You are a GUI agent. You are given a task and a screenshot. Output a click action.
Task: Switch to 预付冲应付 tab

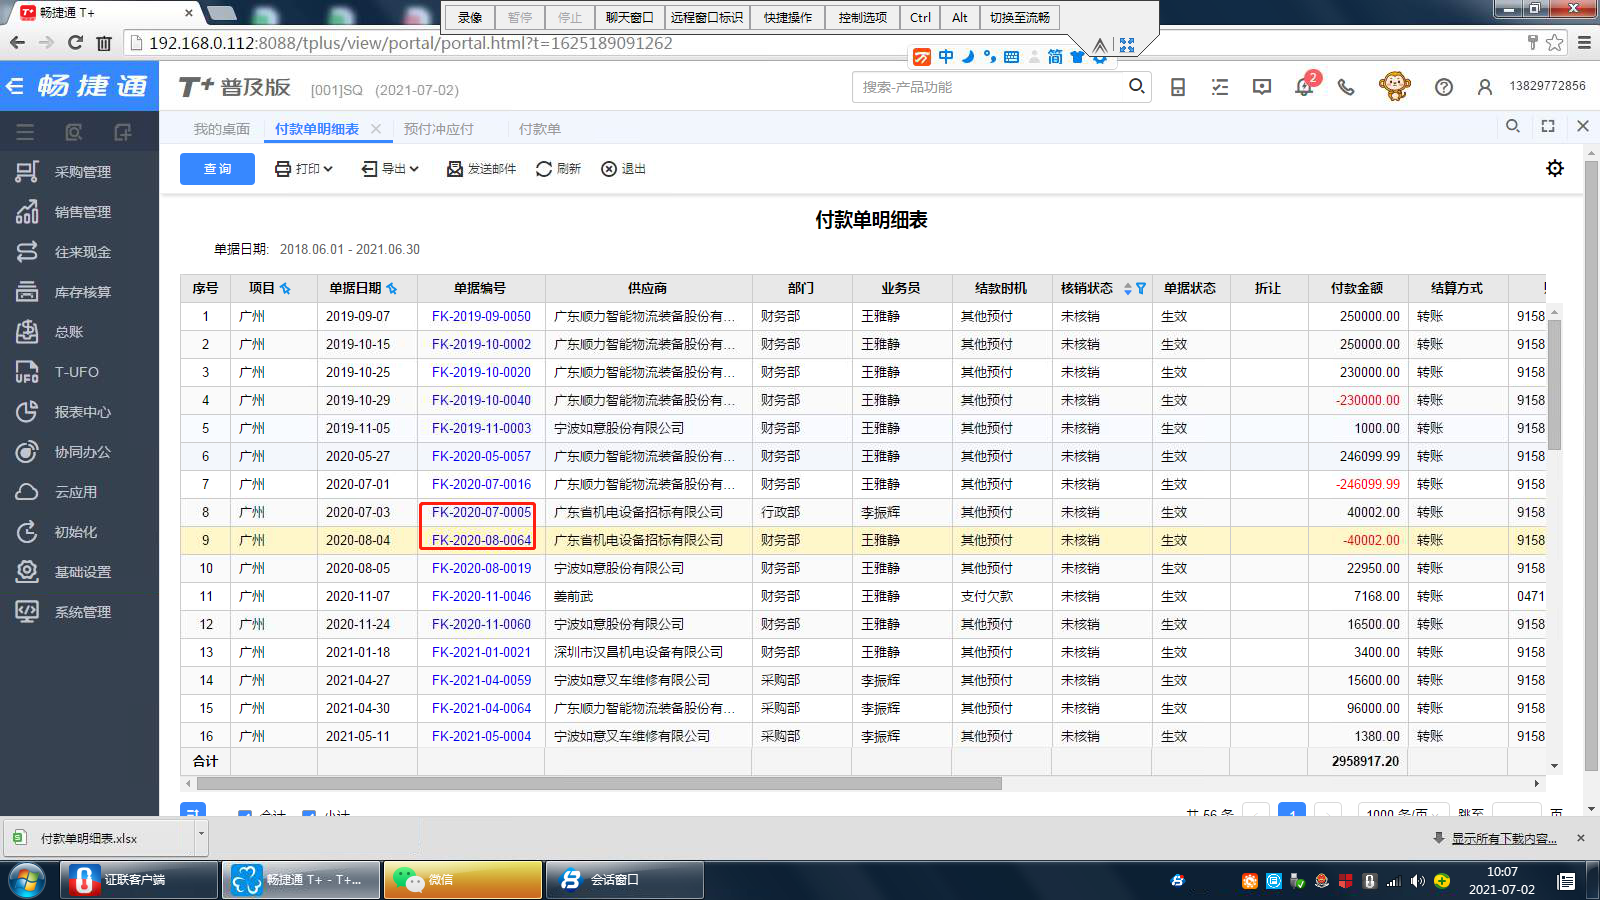point(438,129)
